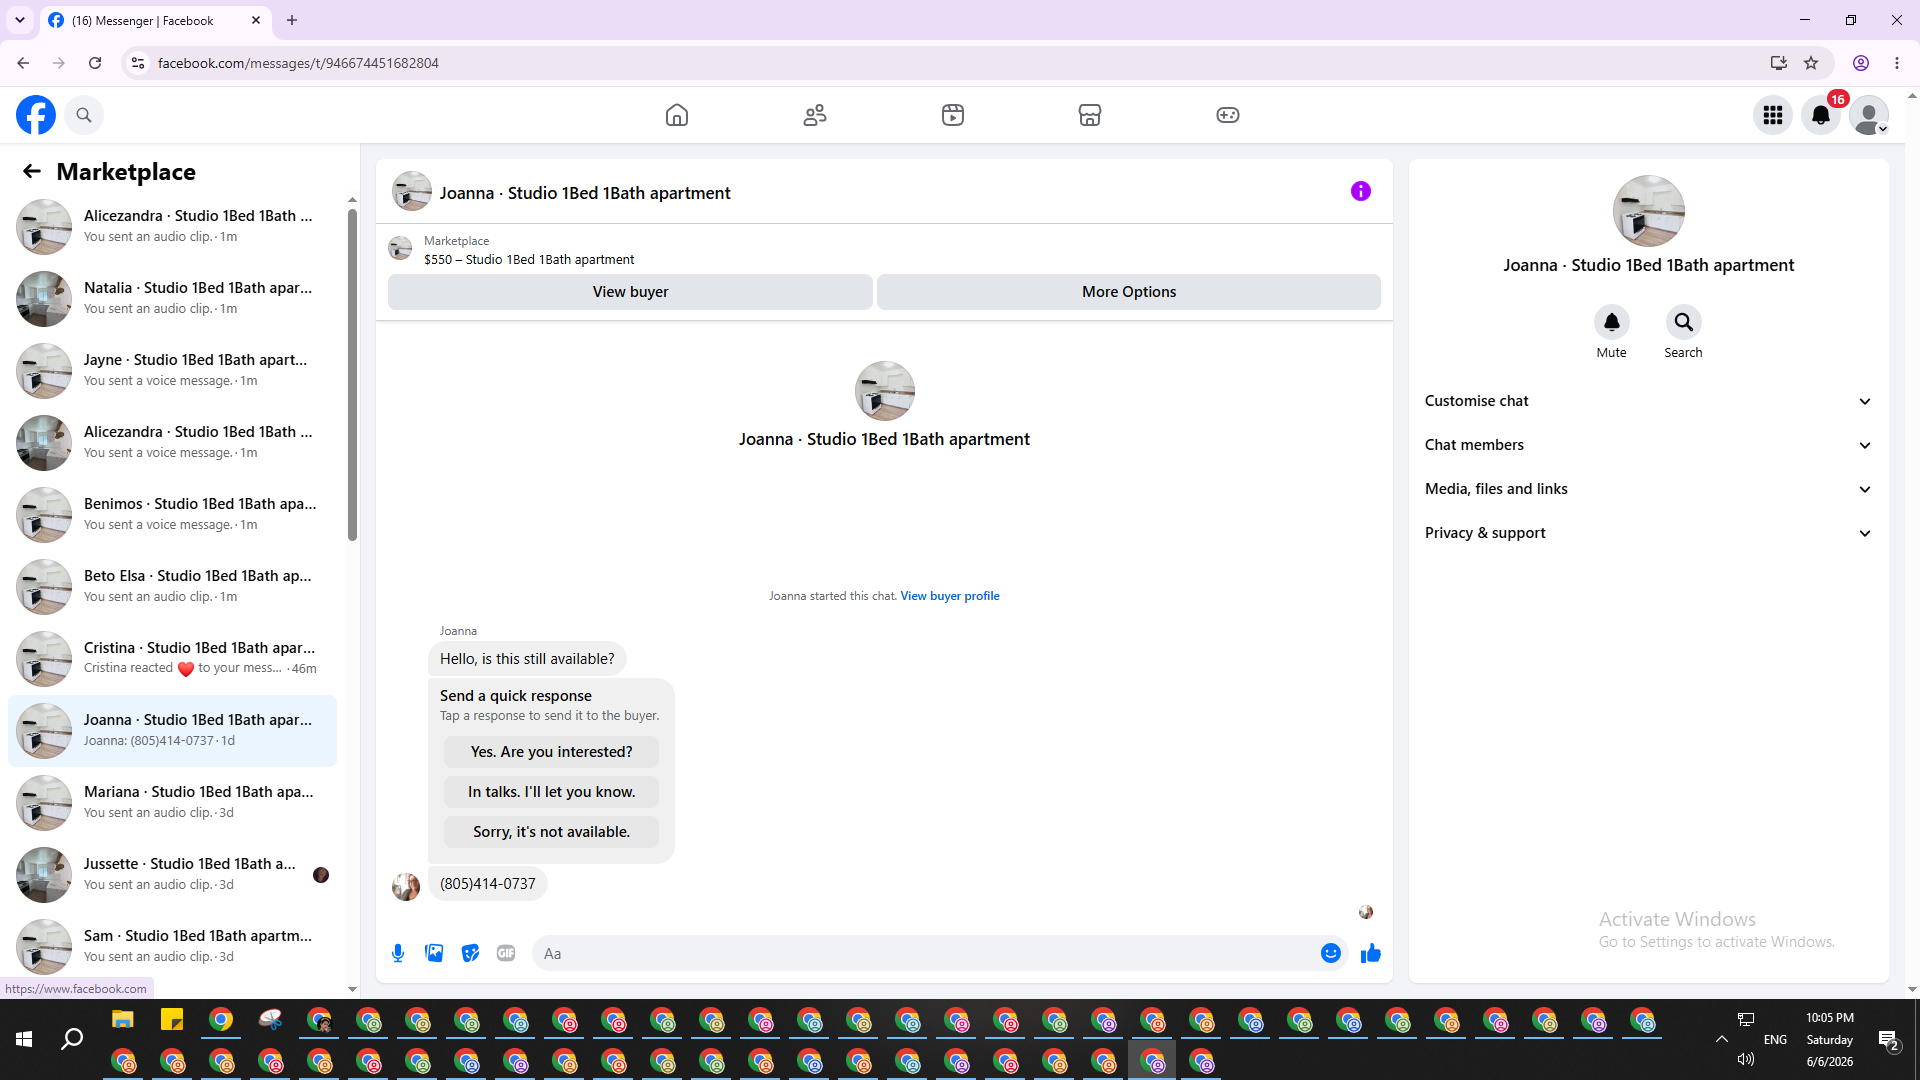The height and width of the screenshot is (1080, 1920).
Task: Send quick reply 'Sorry, it's not available.'
Action: (551, 832)
